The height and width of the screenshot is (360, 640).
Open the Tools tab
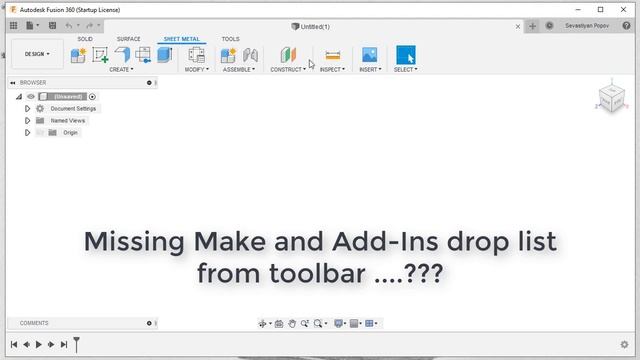231,39
